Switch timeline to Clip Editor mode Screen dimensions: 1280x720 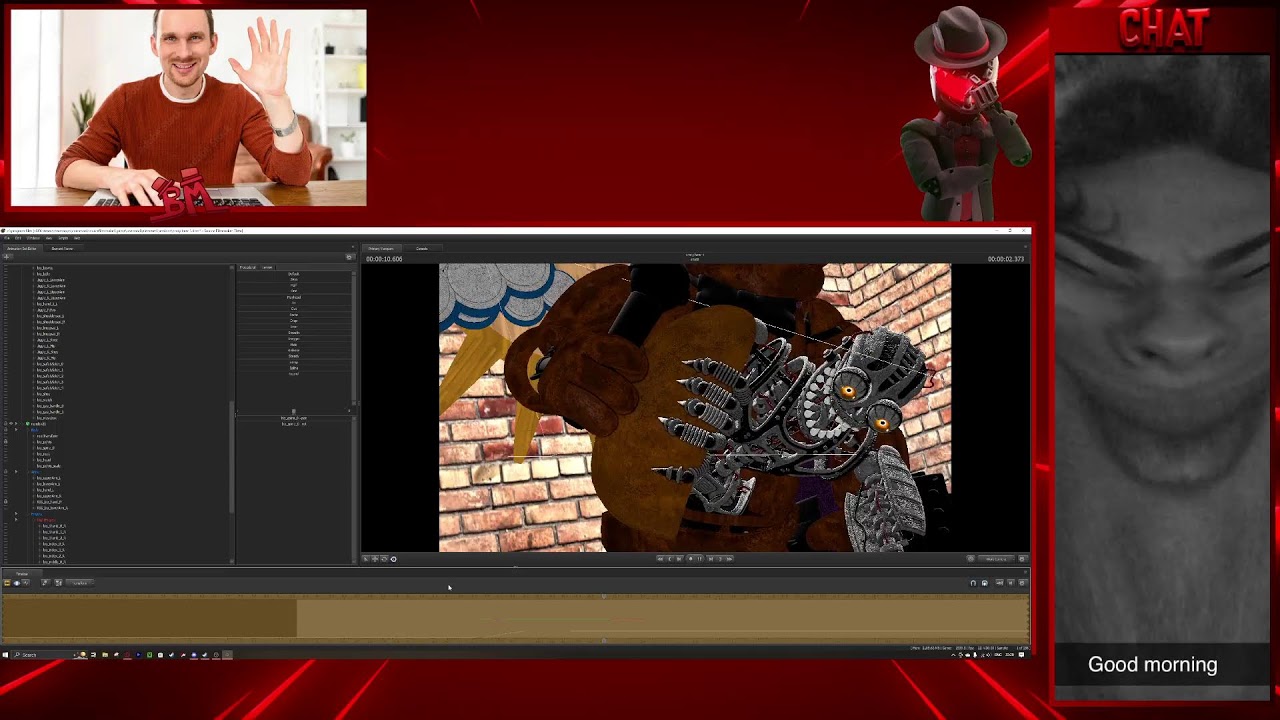[x=6, y=582]
